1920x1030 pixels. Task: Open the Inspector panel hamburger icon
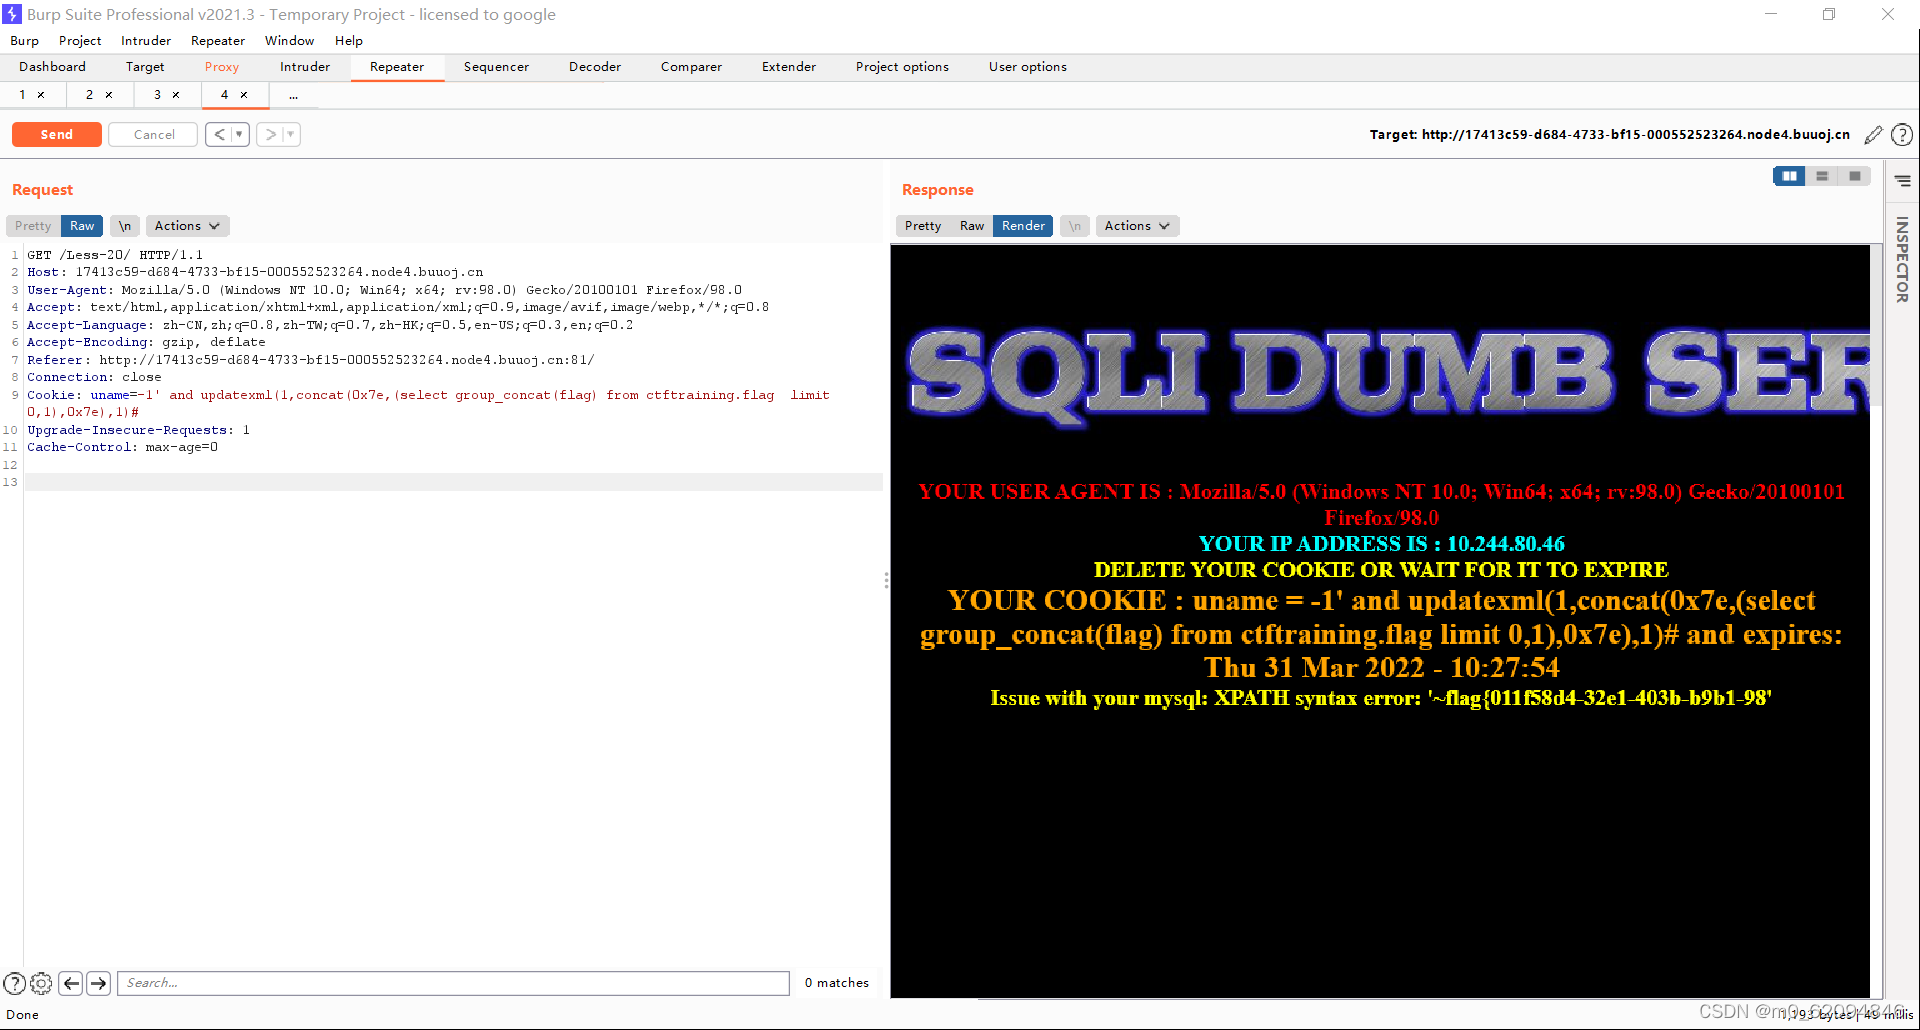tap(1903, 181)
